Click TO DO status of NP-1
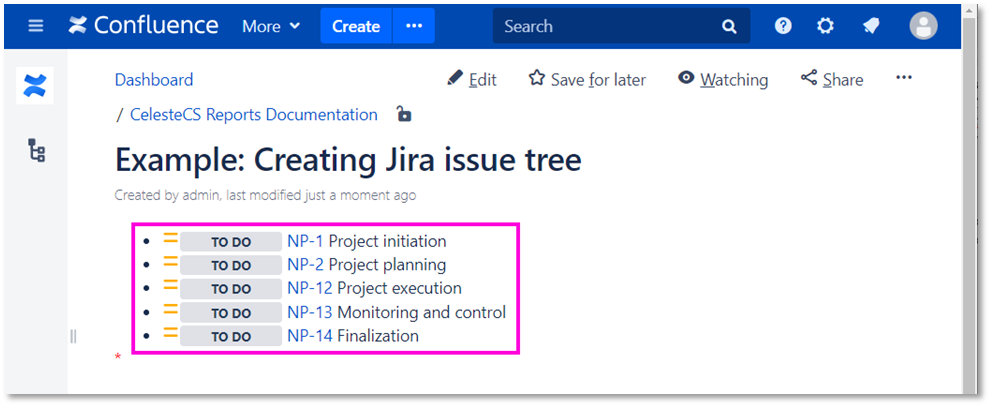 pos(231,242)
